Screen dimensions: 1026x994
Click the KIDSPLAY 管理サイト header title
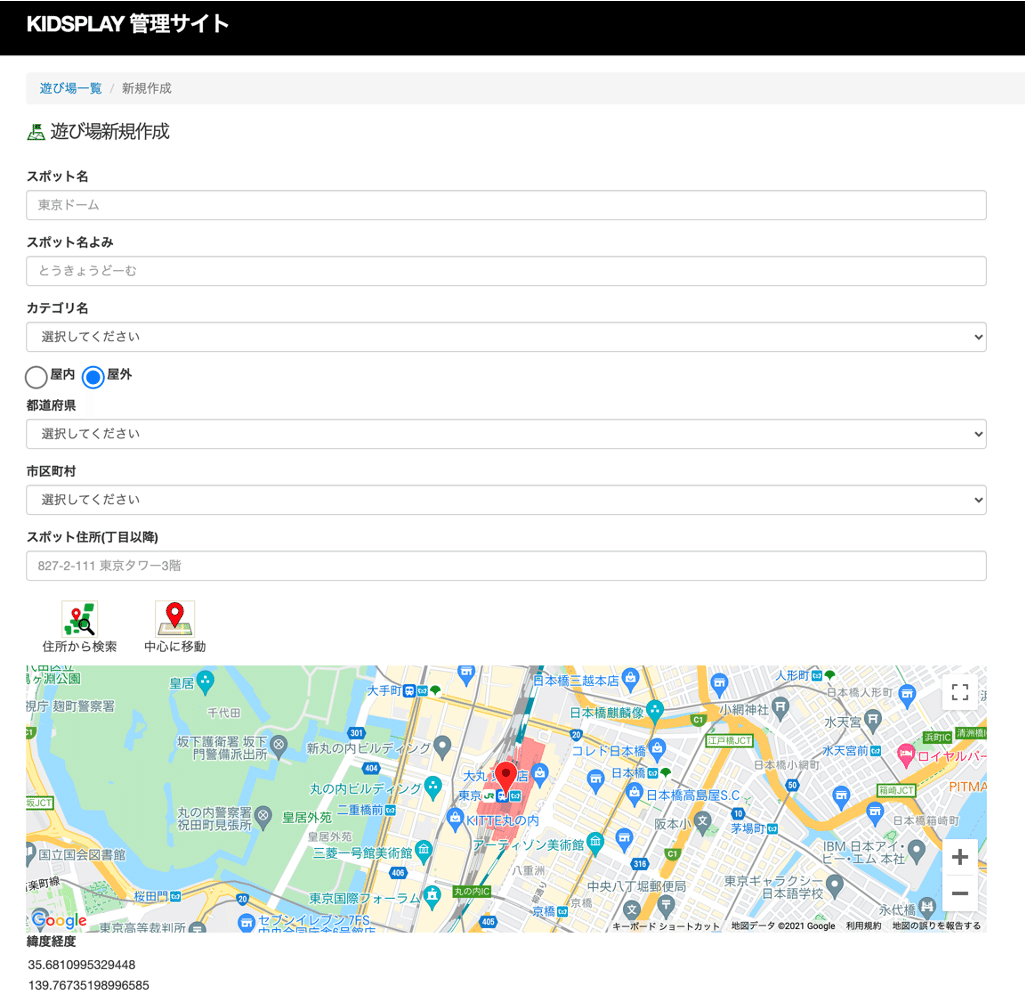point(128,24)
